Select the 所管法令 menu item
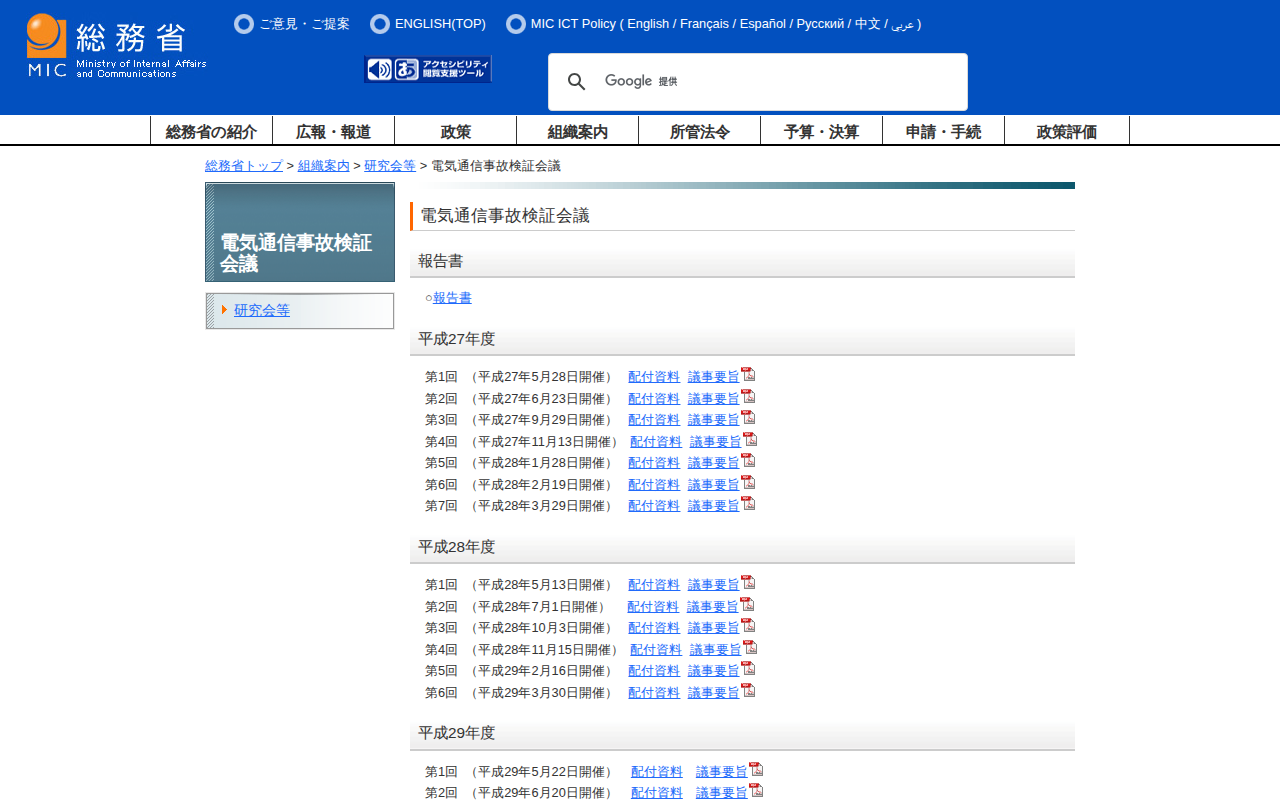 point(699,131)
